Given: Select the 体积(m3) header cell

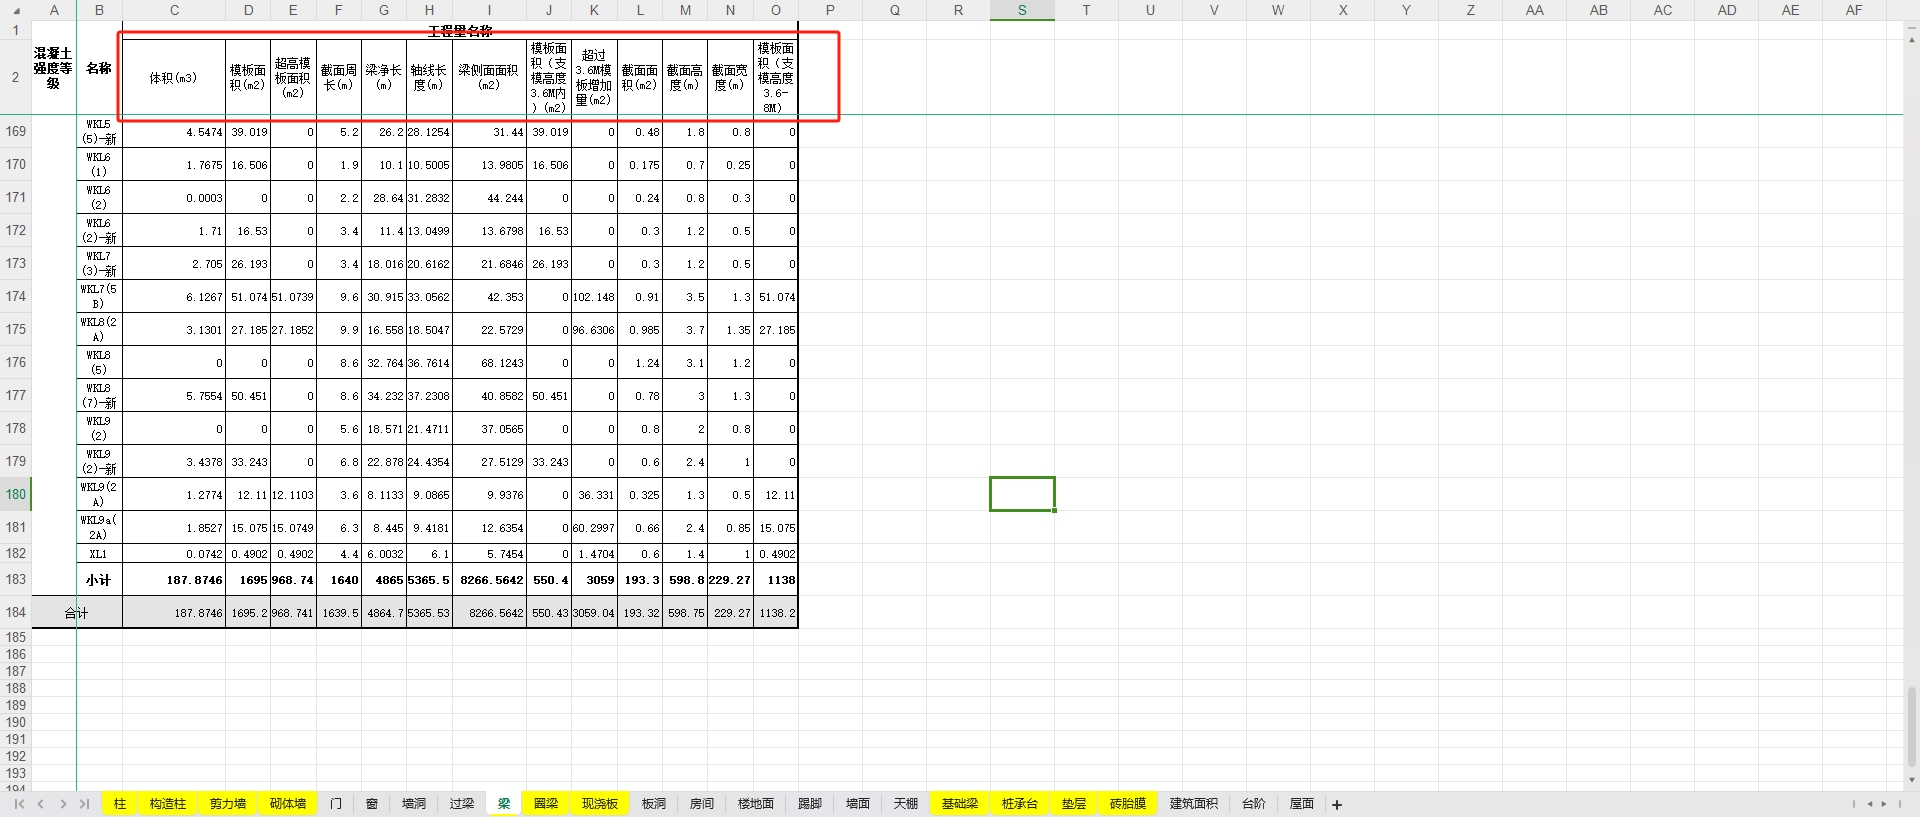Looking at the screenshot, I should pos(174,77).
